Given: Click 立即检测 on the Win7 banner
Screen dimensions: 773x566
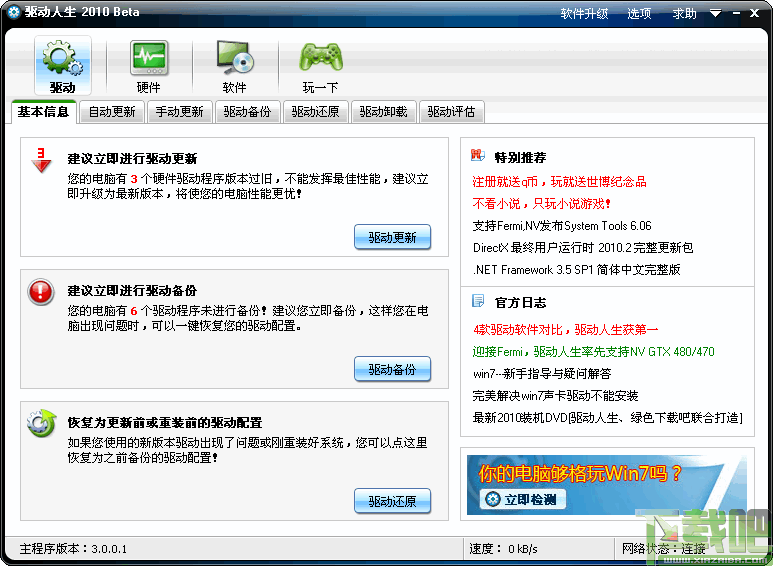Looking at the screenshot, I should click(x=522, y=499).
